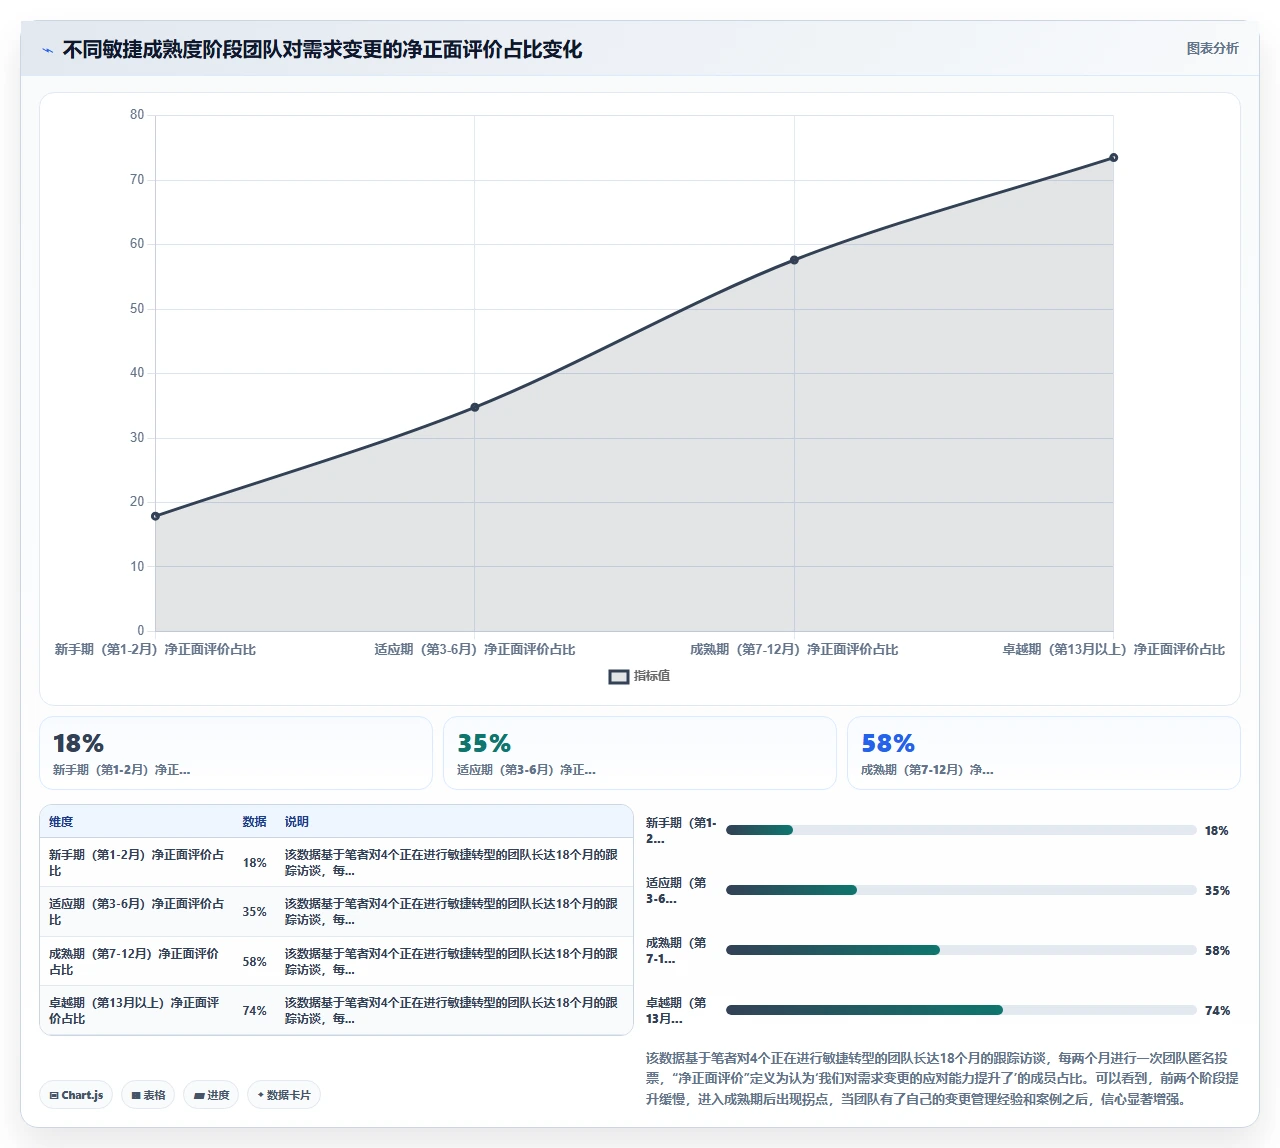
Task: Select table cell 新手期（第1-2月）净正面评价占比
Action: 137,863
